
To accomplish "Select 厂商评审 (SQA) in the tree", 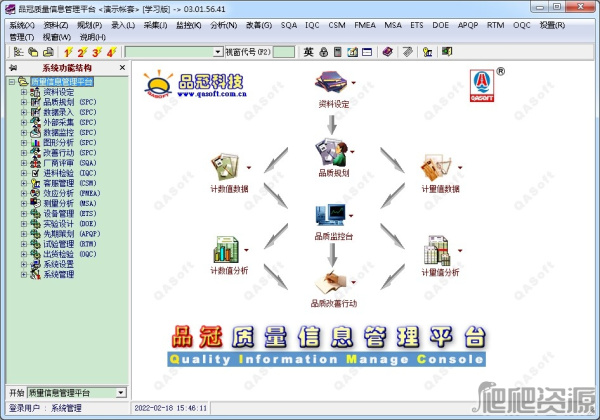I will tap(70, 163).
